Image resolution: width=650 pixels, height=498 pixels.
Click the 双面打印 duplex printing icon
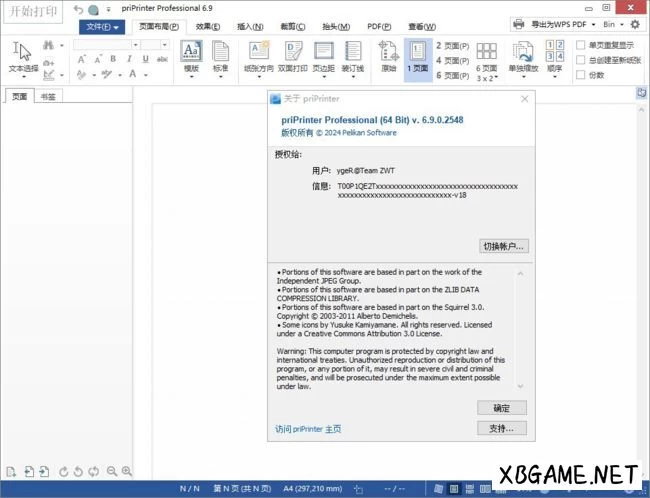(x=292, y=55)
